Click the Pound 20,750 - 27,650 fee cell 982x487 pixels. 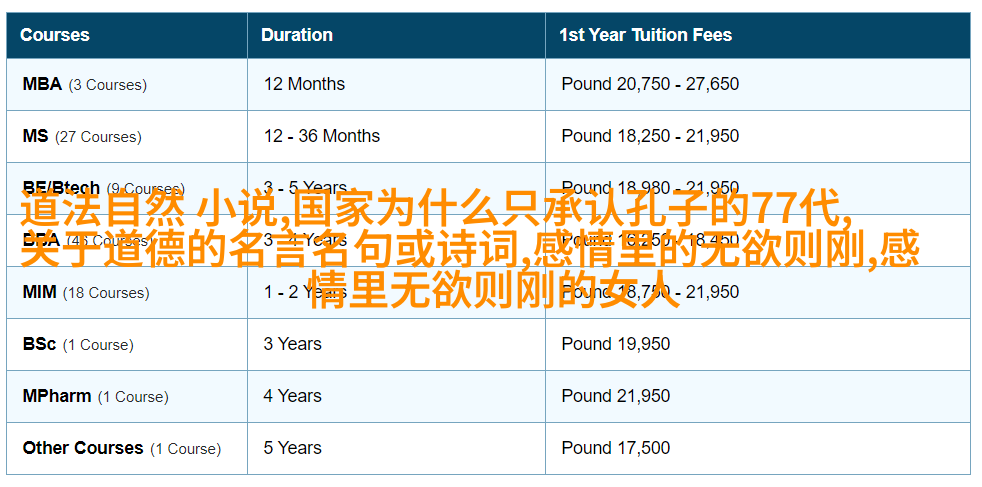click(x=650, y=84)
